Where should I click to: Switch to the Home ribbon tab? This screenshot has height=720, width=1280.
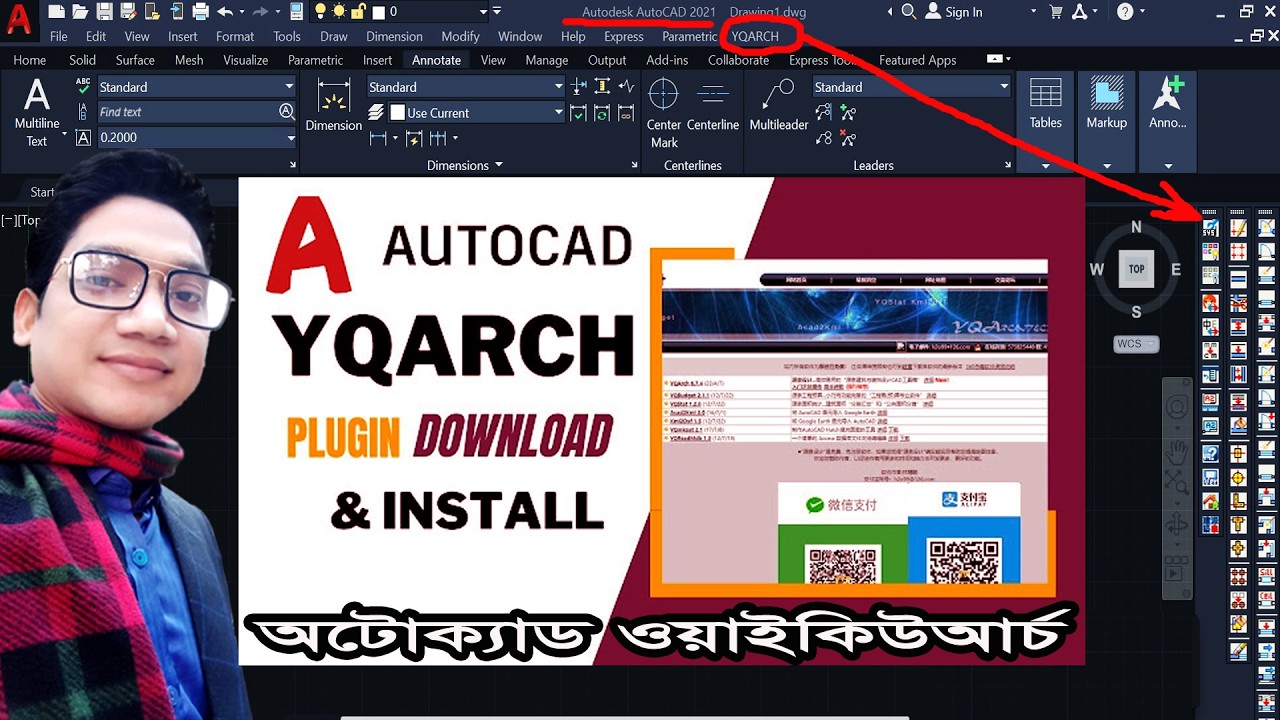point(29,60)
